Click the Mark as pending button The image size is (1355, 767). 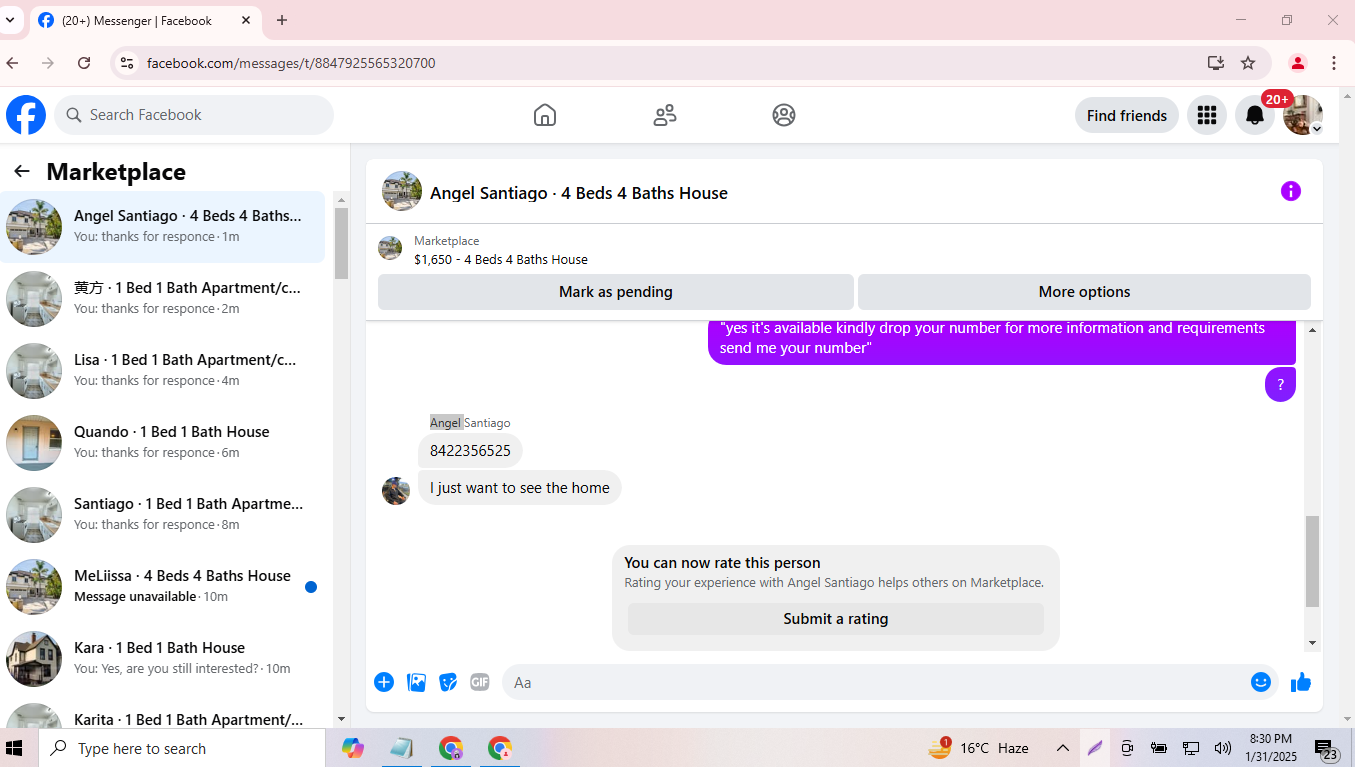tap(616, 292)
